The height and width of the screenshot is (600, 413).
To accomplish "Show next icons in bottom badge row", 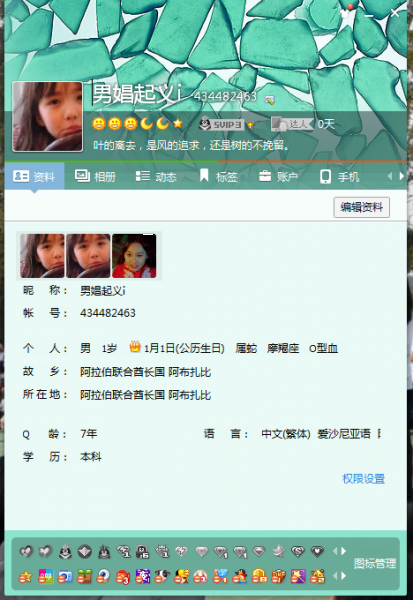I will 343,576.
